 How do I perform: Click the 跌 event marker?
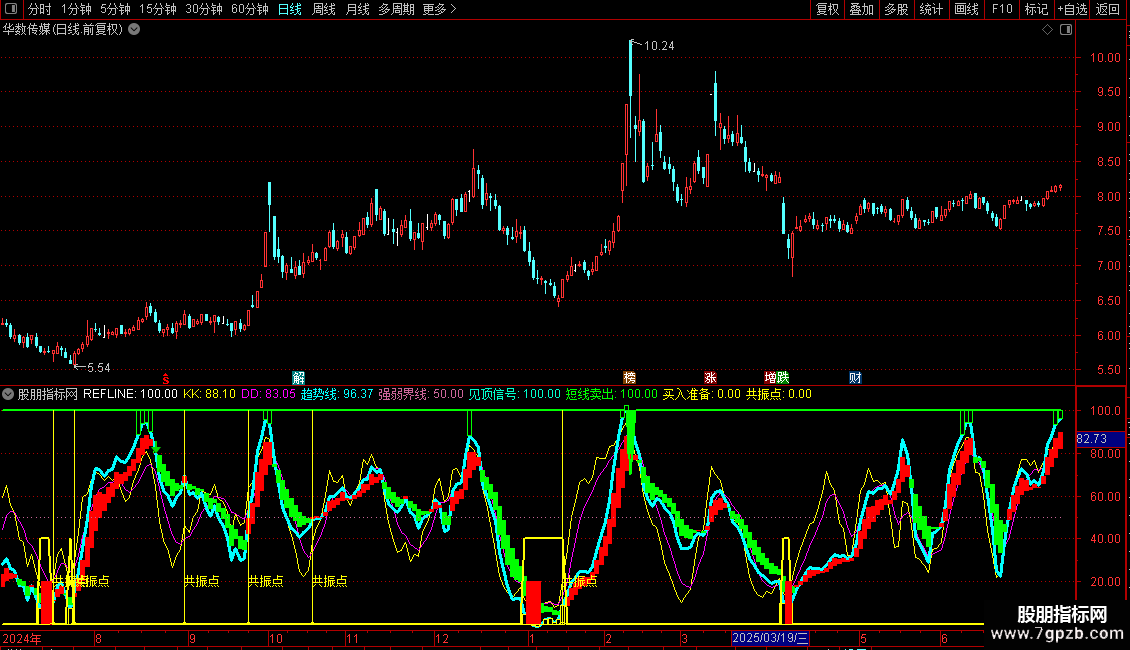[x=783, y=378]
